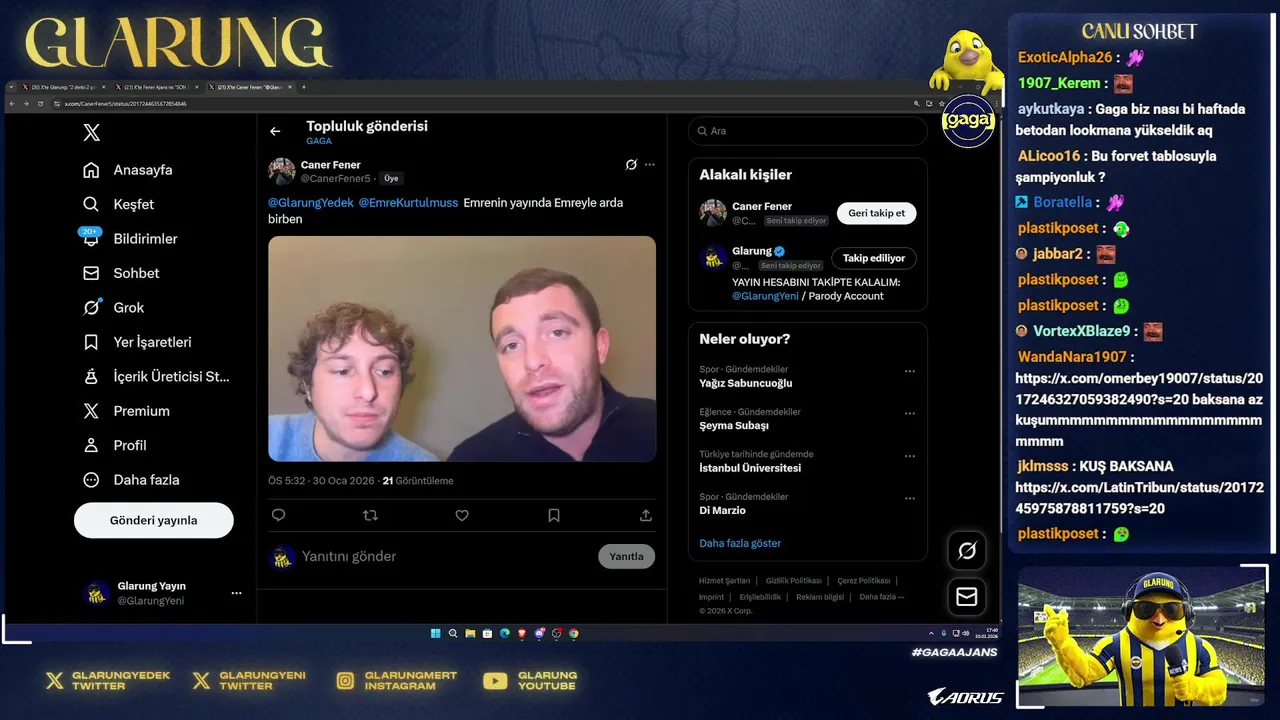Screen dimensions: 1280x720
Task: Open the Gizlilik Politikası footer link
Action: click(794, 581)
